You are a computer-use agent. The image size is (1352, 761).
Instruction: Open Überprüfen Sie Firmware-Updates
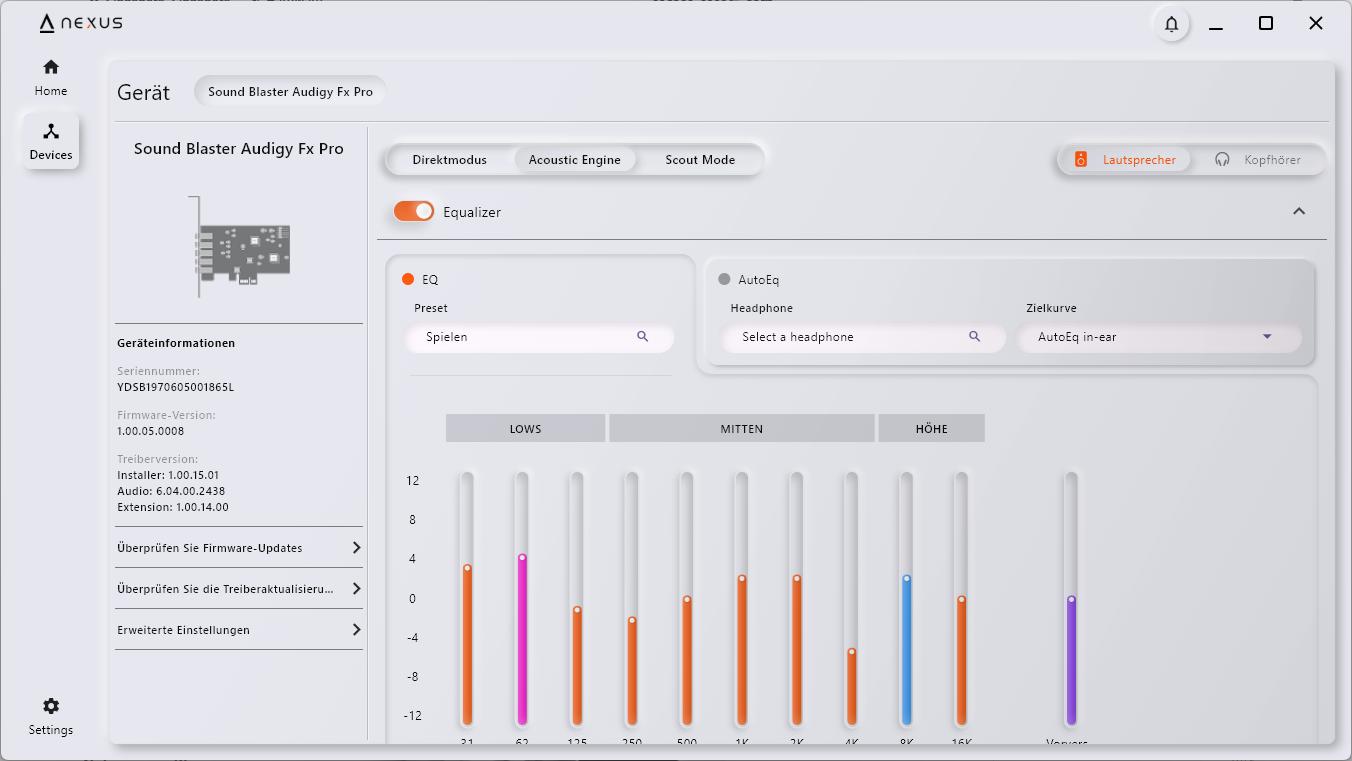pos(239,548)
